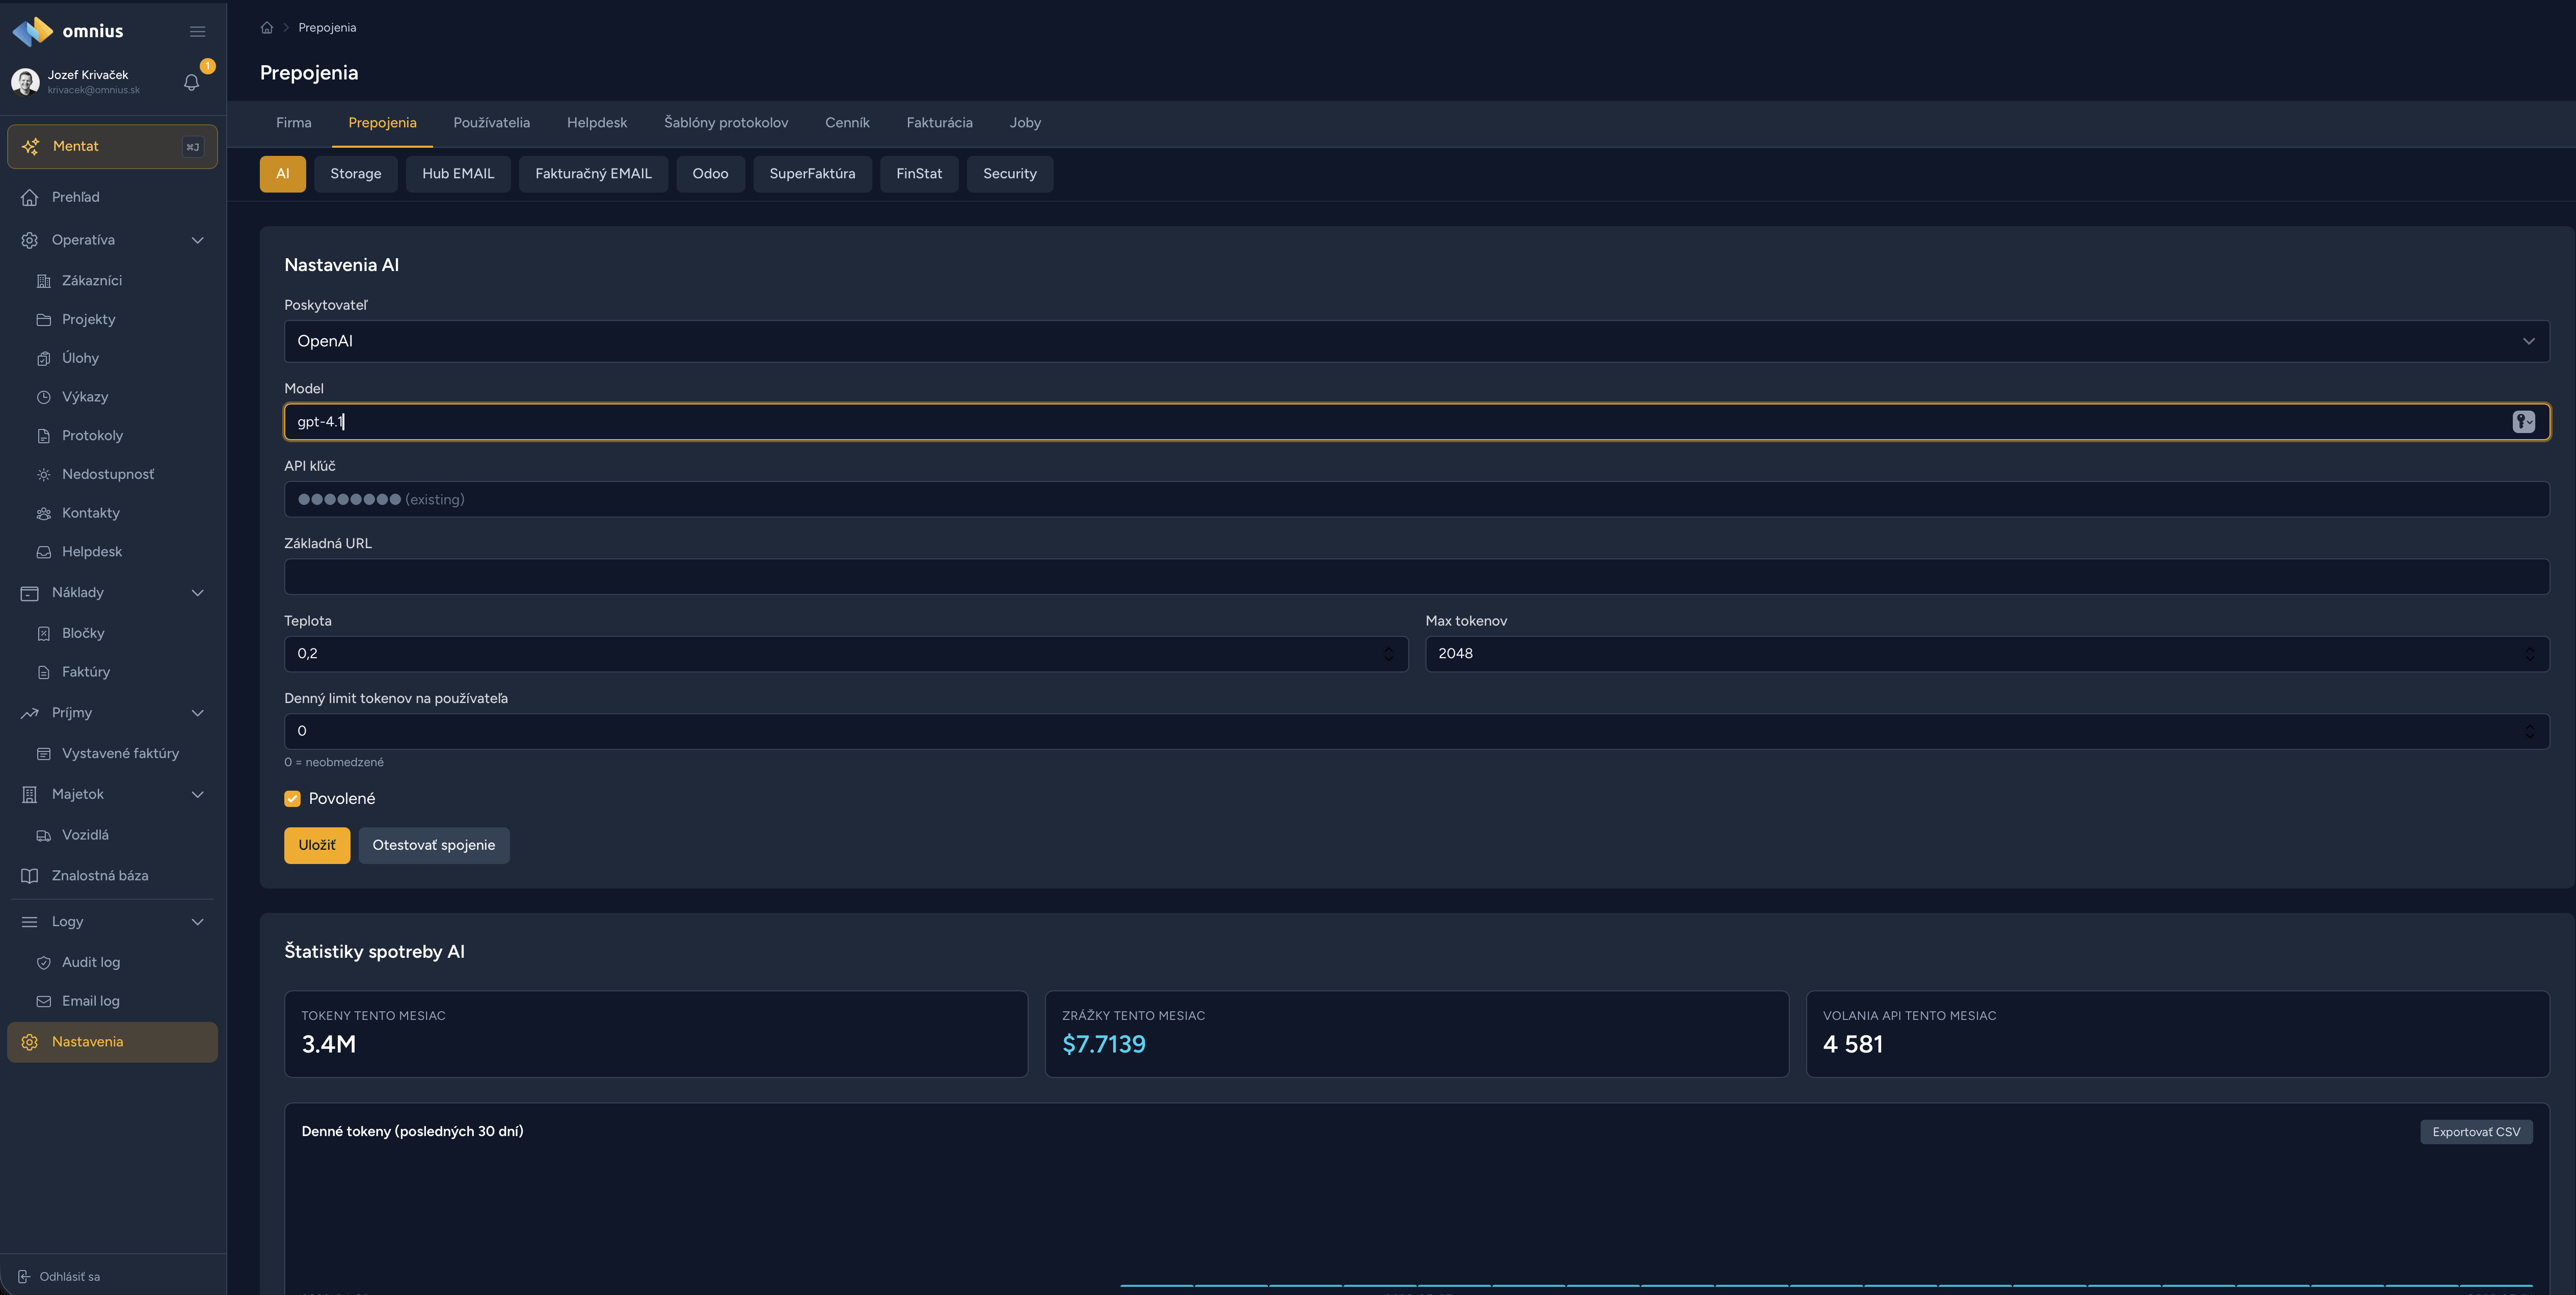Viewport: 2576px width, 1295px height.
Task: Click Faktúry file icon
Action: 43,672
